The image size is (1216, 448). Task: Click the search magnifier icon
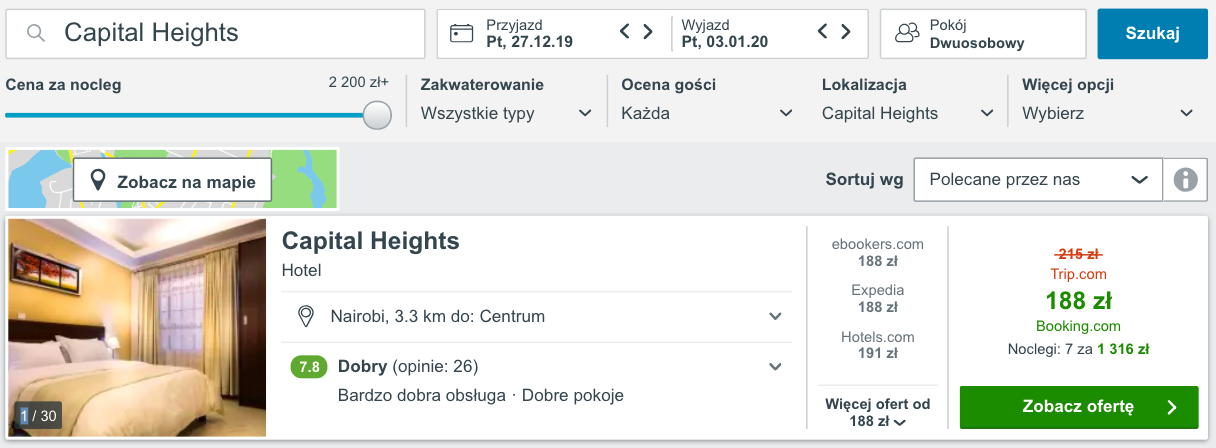(x=36, y=33)
